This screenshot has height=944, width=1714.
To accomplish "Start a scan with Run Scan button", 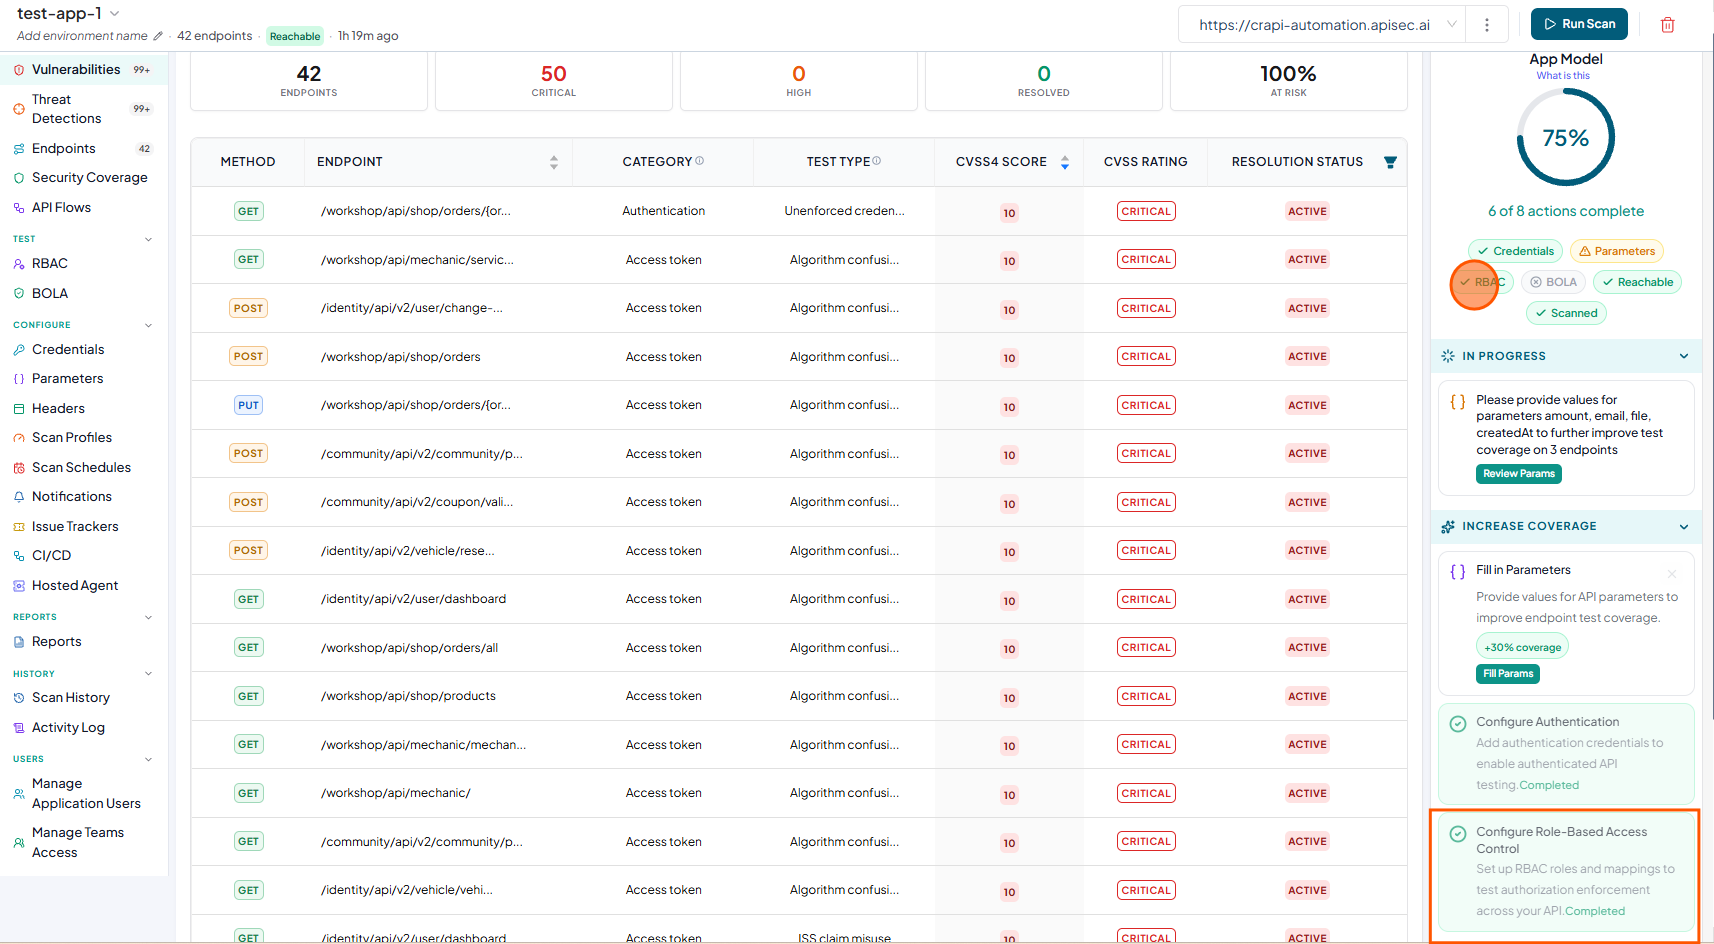I will pyautogui.click(x=1579, y=24).
